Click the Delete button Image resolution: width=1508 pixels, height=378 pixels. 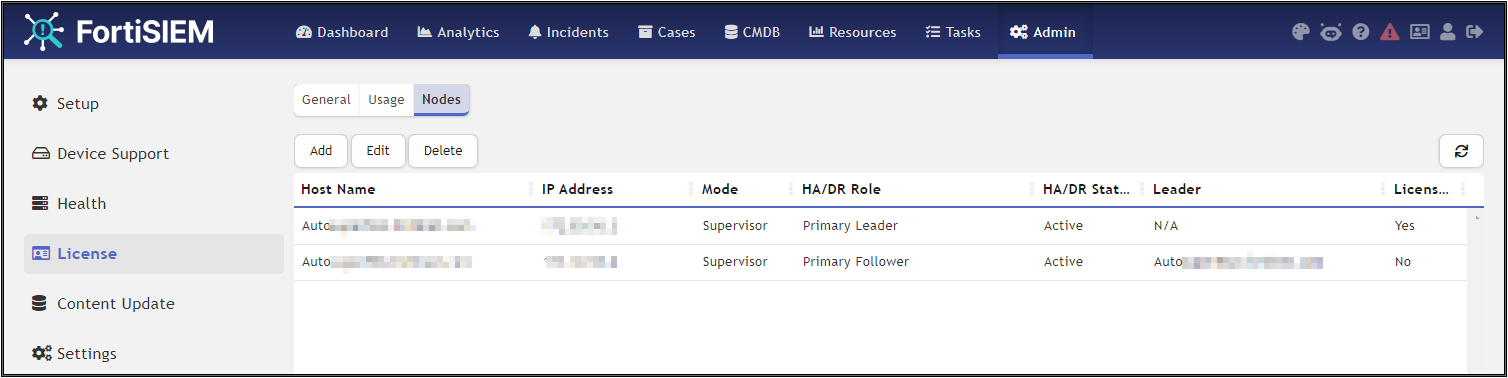point(443,151)
